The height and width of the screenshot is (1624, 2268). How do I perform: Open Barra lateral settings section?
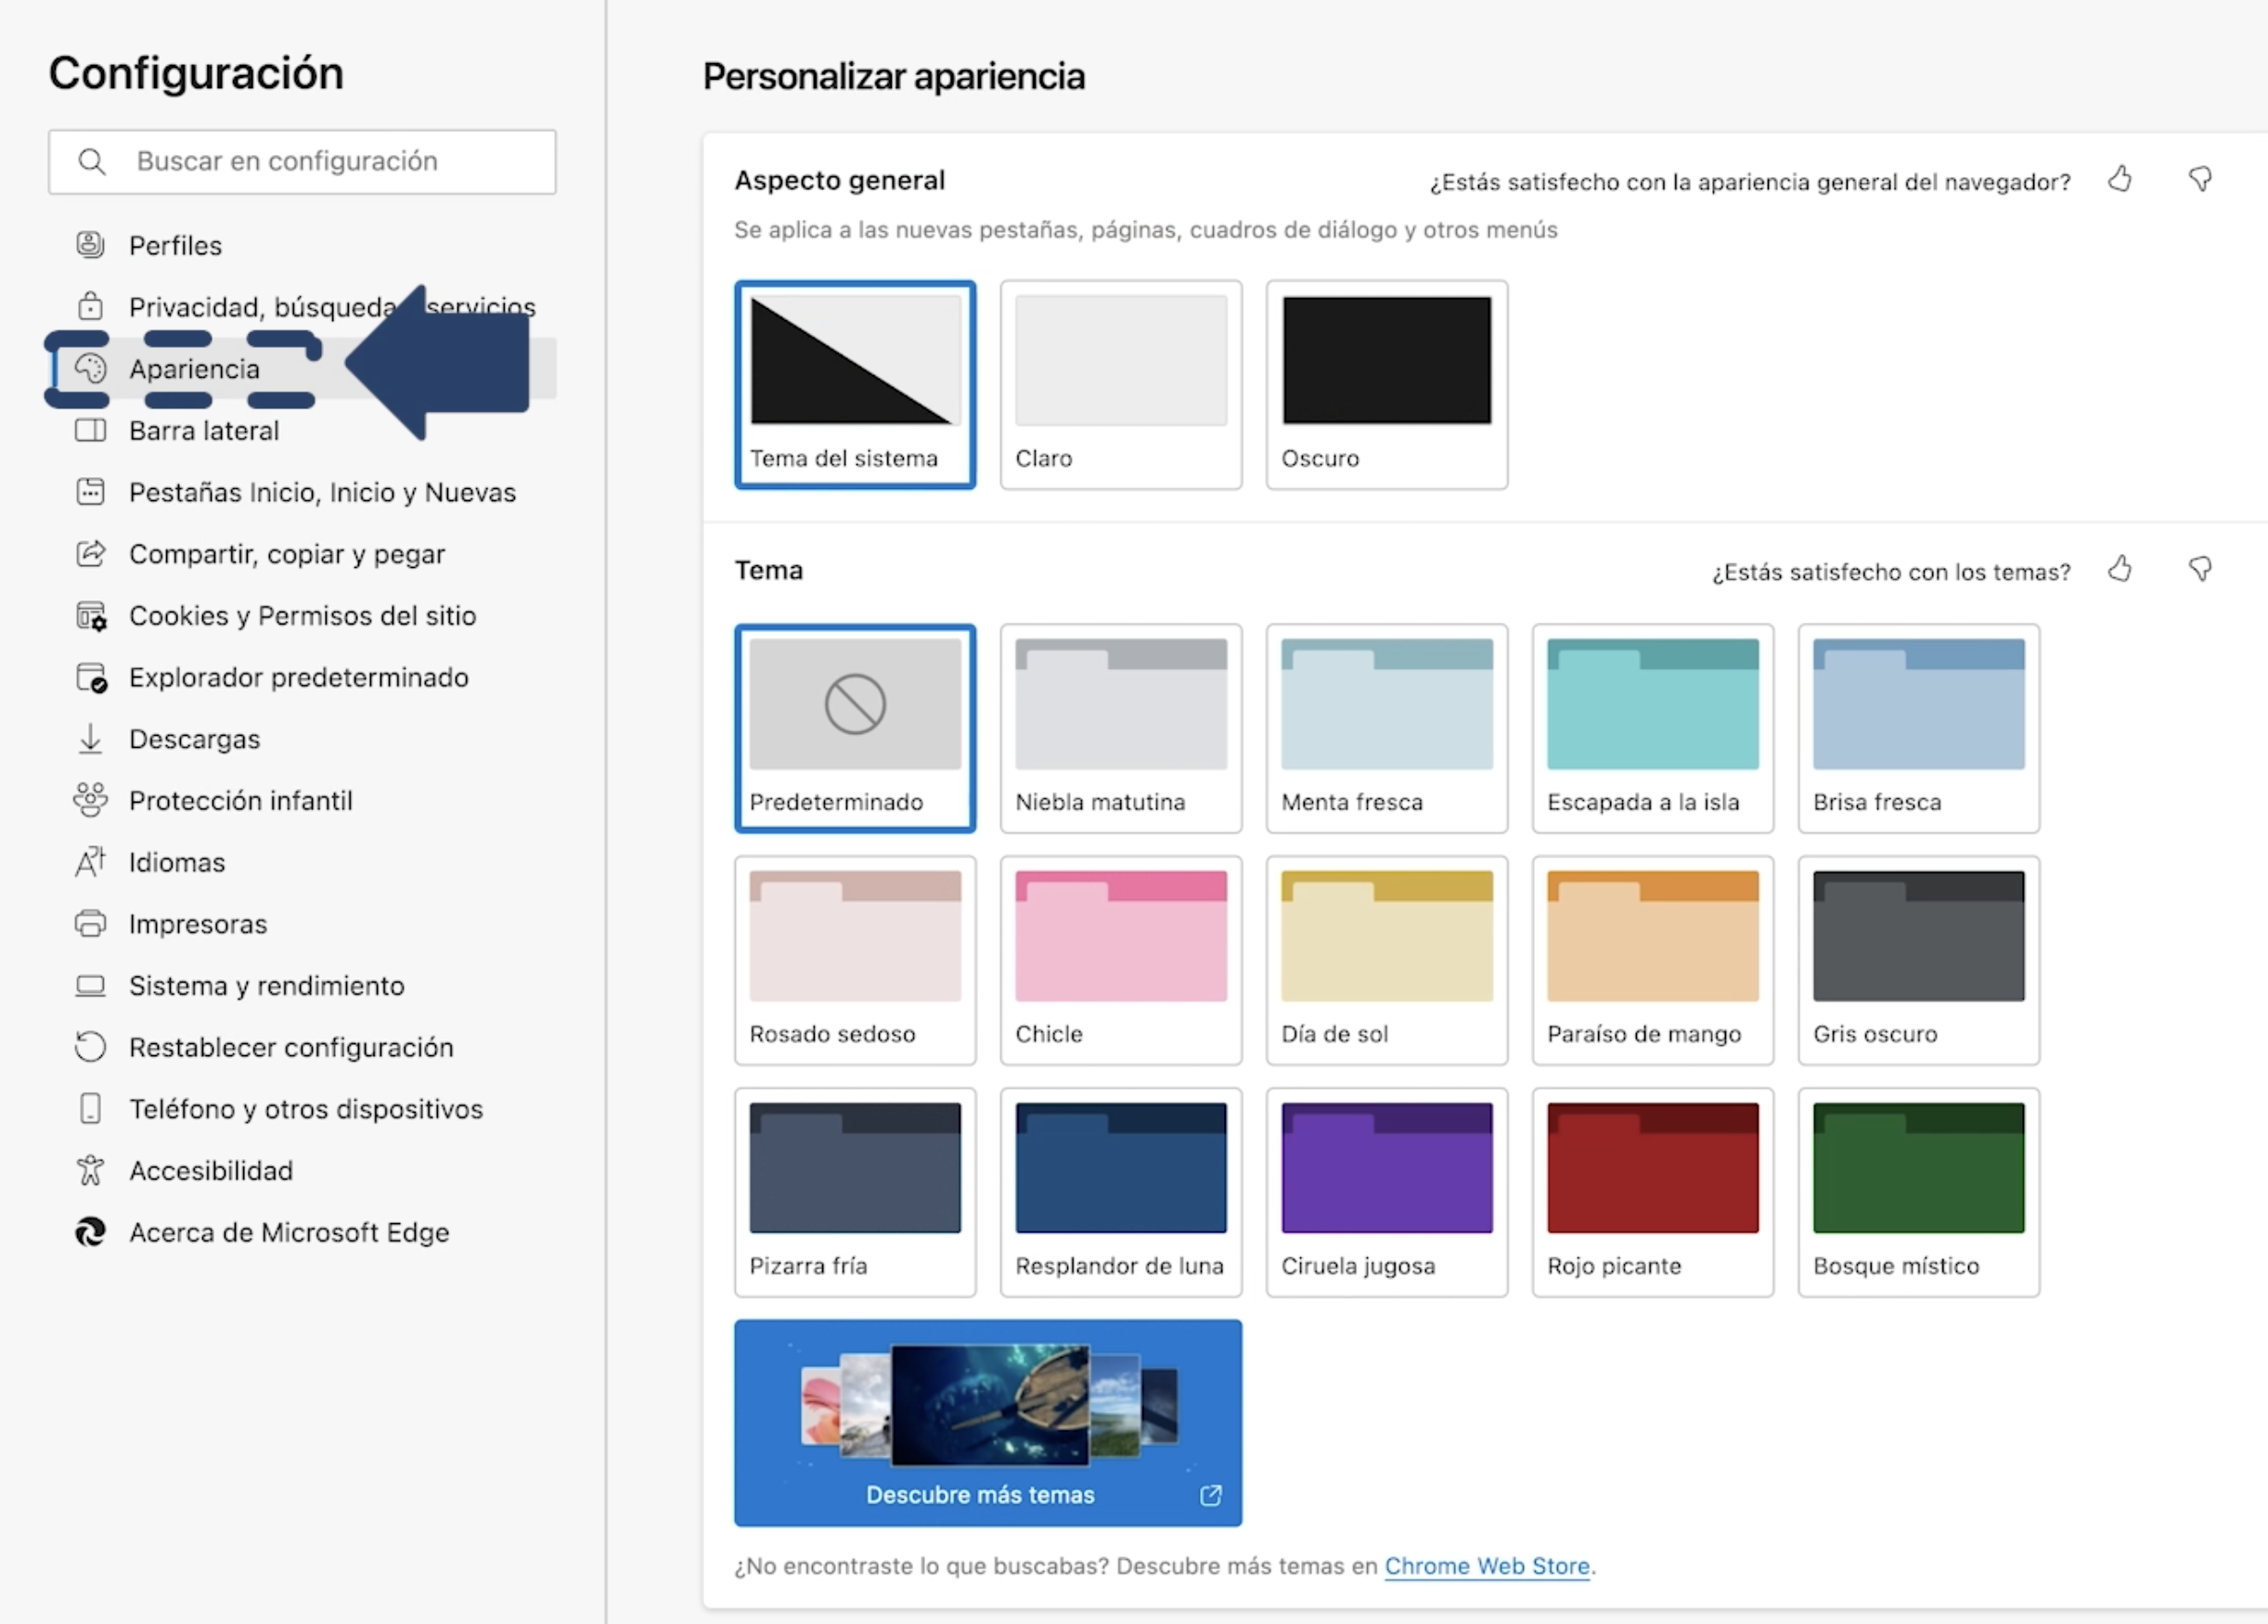coord(204,431)
